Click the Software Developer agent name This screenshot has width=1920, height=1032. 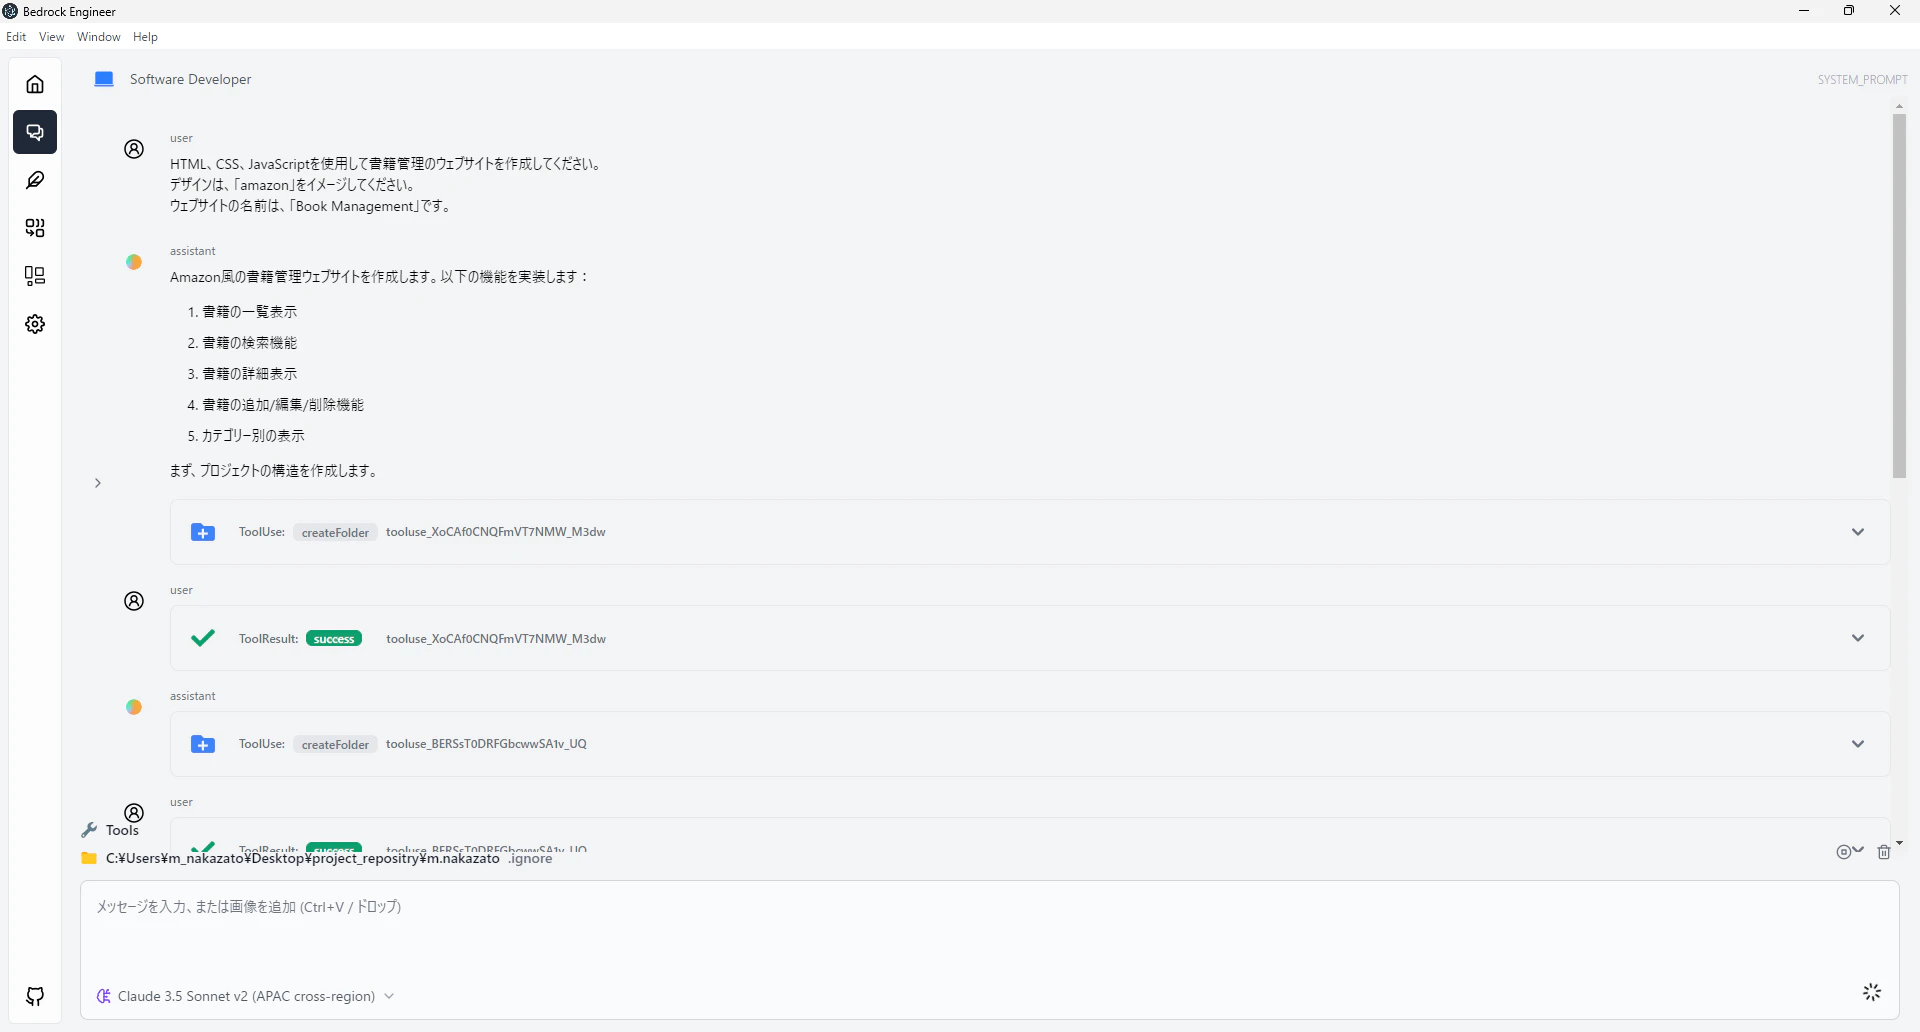pyautogui.click(x=190, y=79)
